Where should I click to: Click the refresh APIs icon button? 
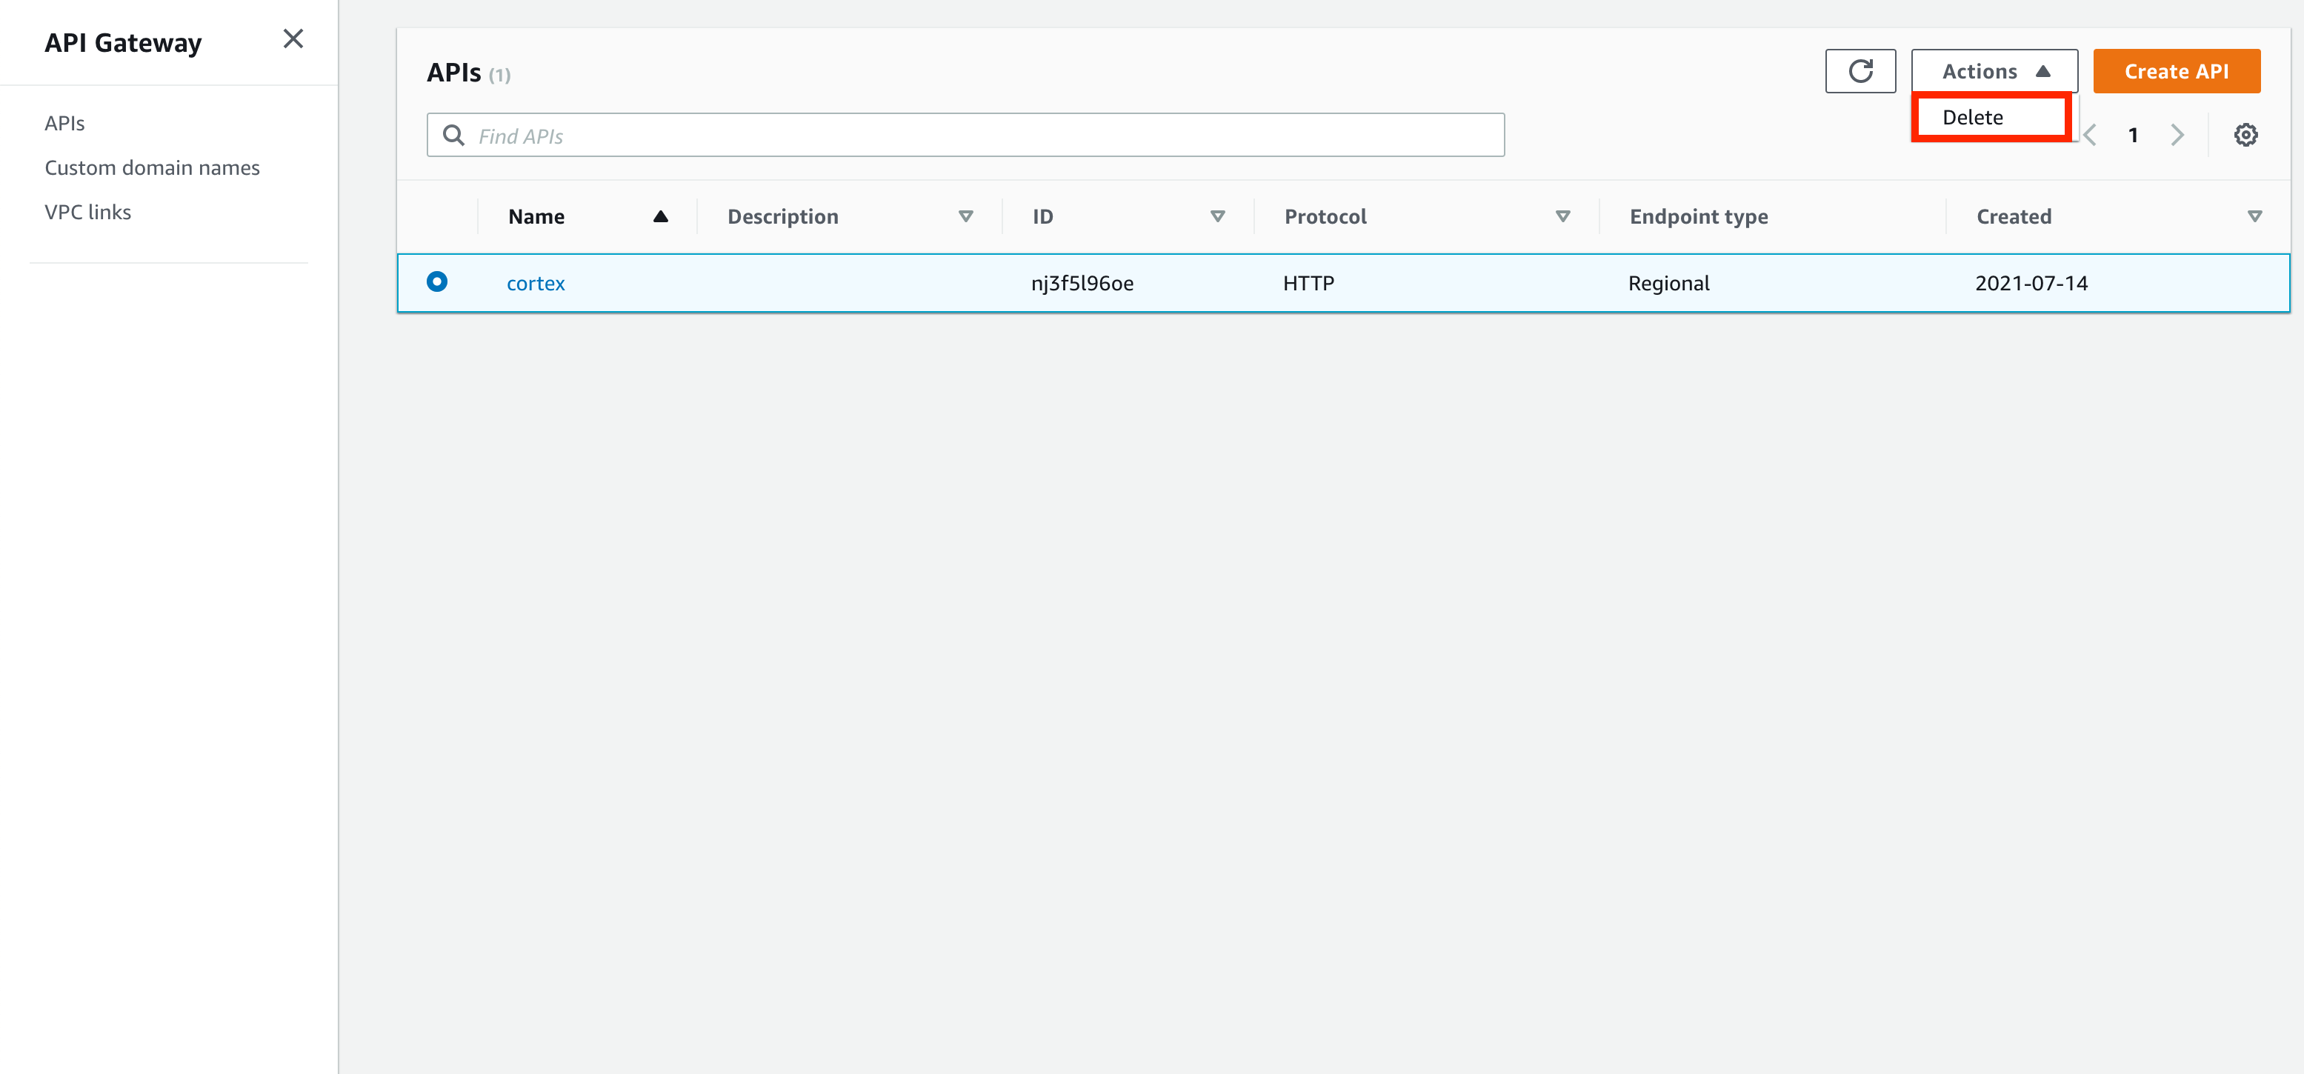tap(1859, 71)
